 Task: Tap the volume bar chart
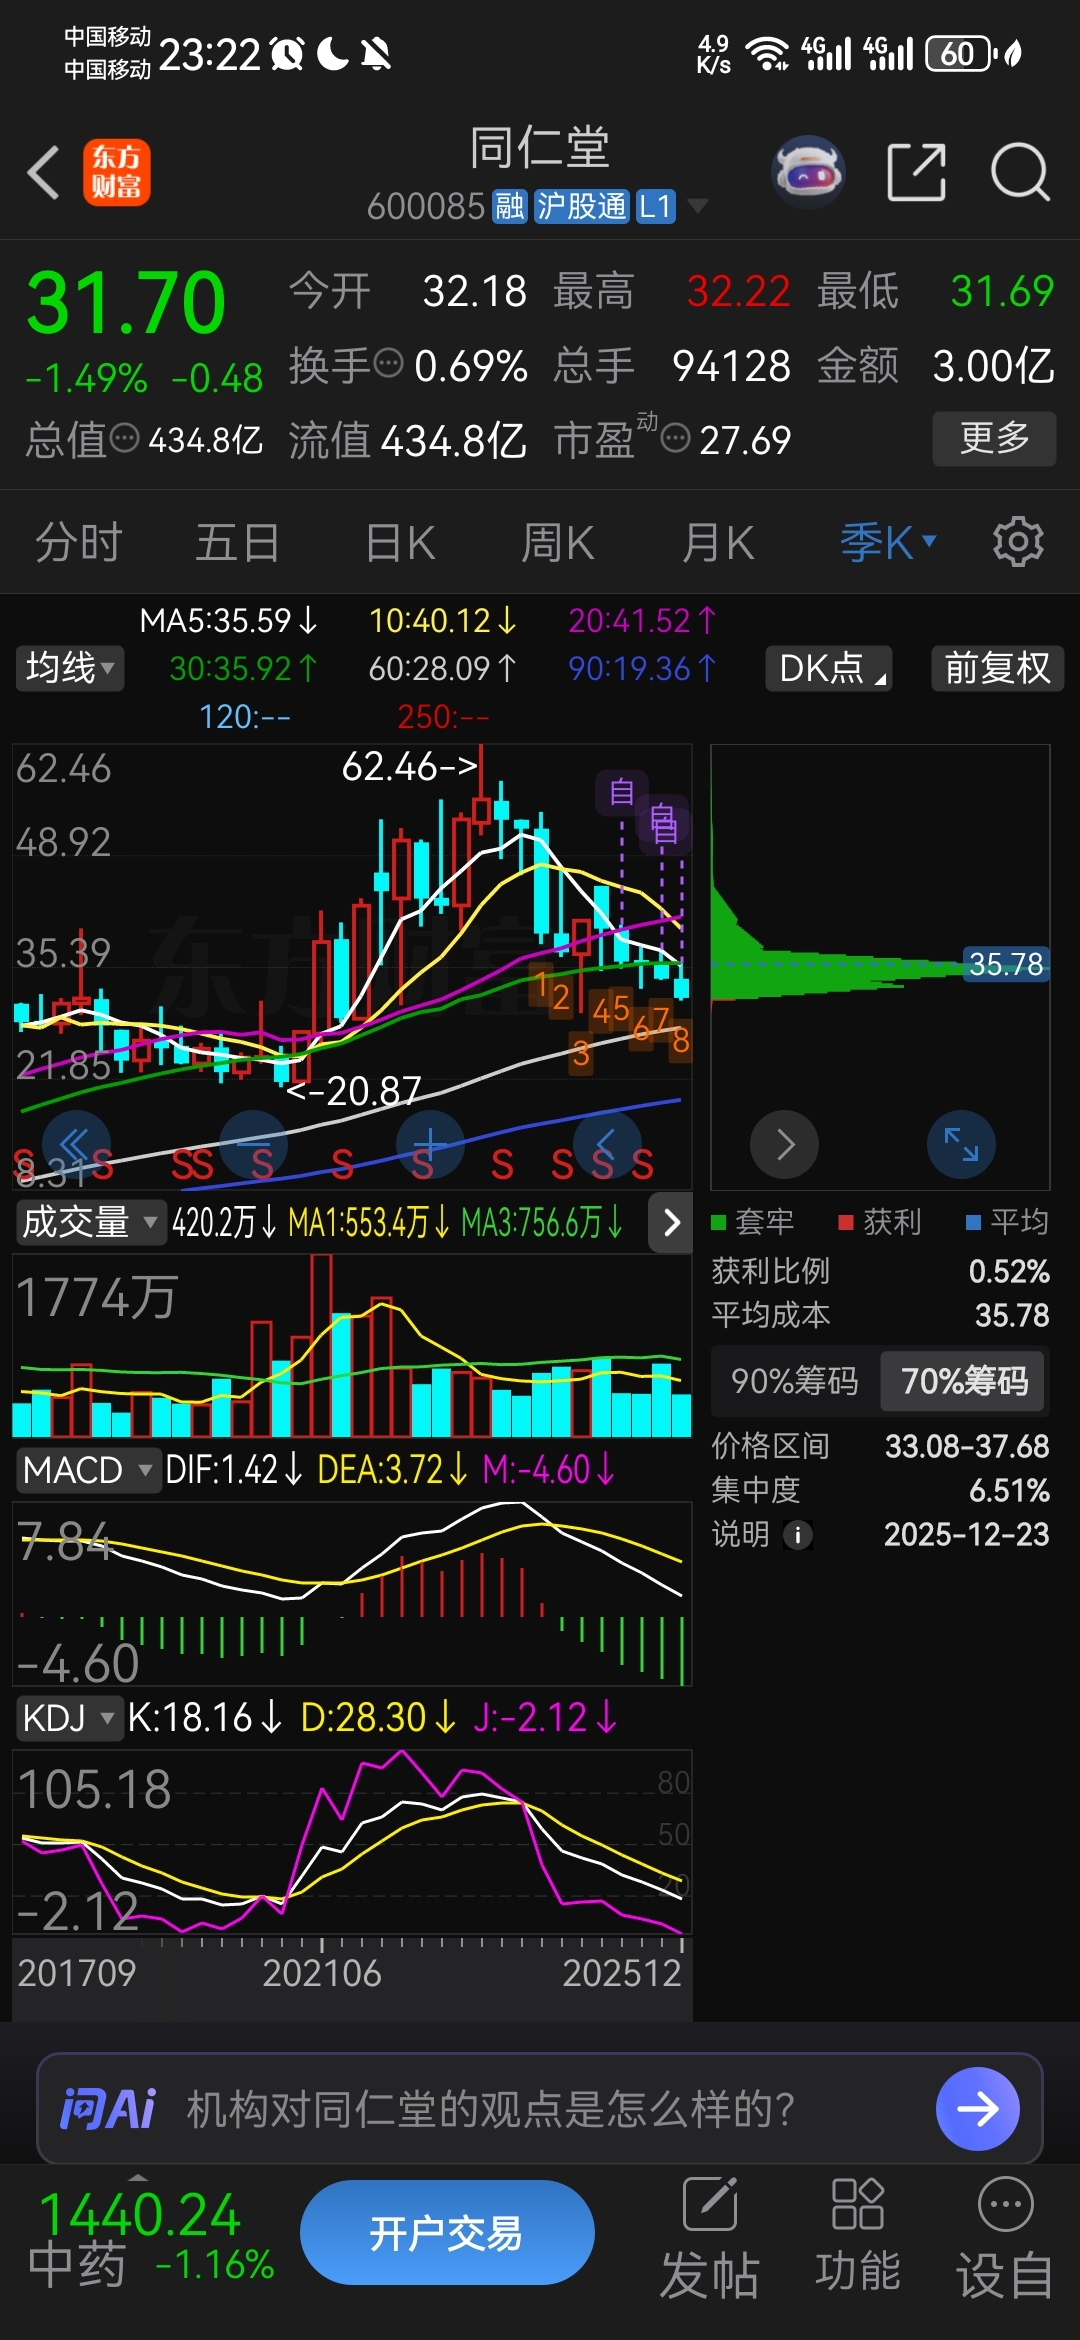pyautogui.click(x=352, y=1345)
